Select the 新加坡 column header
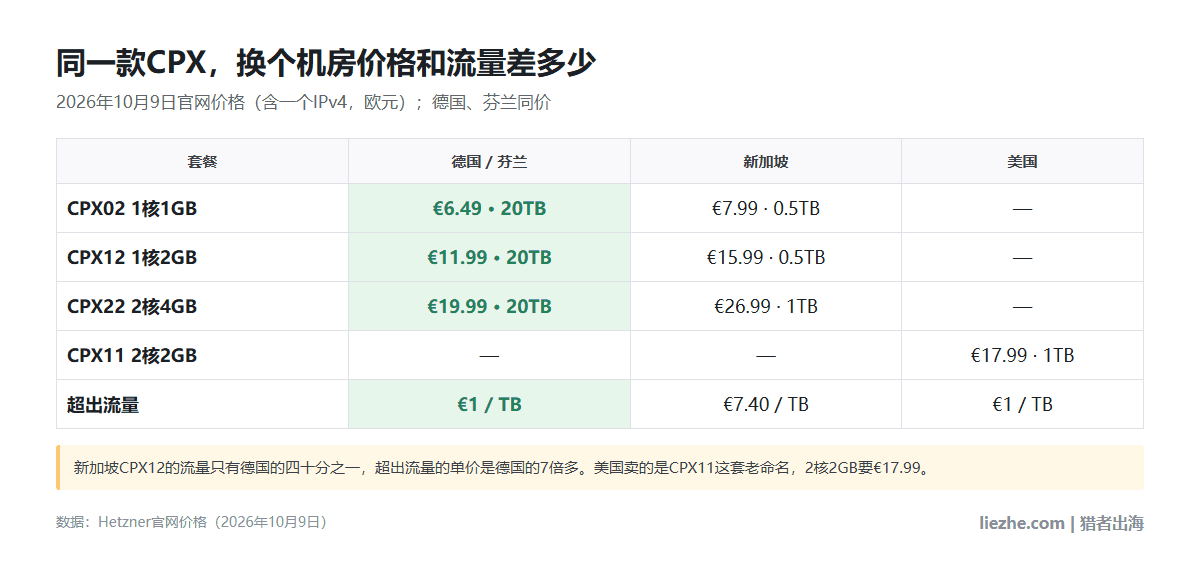The width and height of the screenshot is (1200, 577). pyautogui.click(x=766, y=161)
